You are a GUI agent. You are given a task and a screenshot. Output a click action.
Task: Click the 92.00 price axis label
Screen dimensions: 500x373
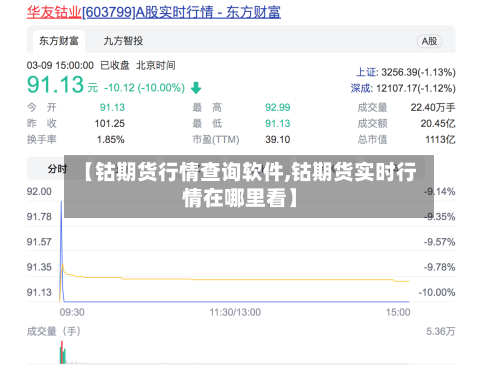tap(39, 192)
